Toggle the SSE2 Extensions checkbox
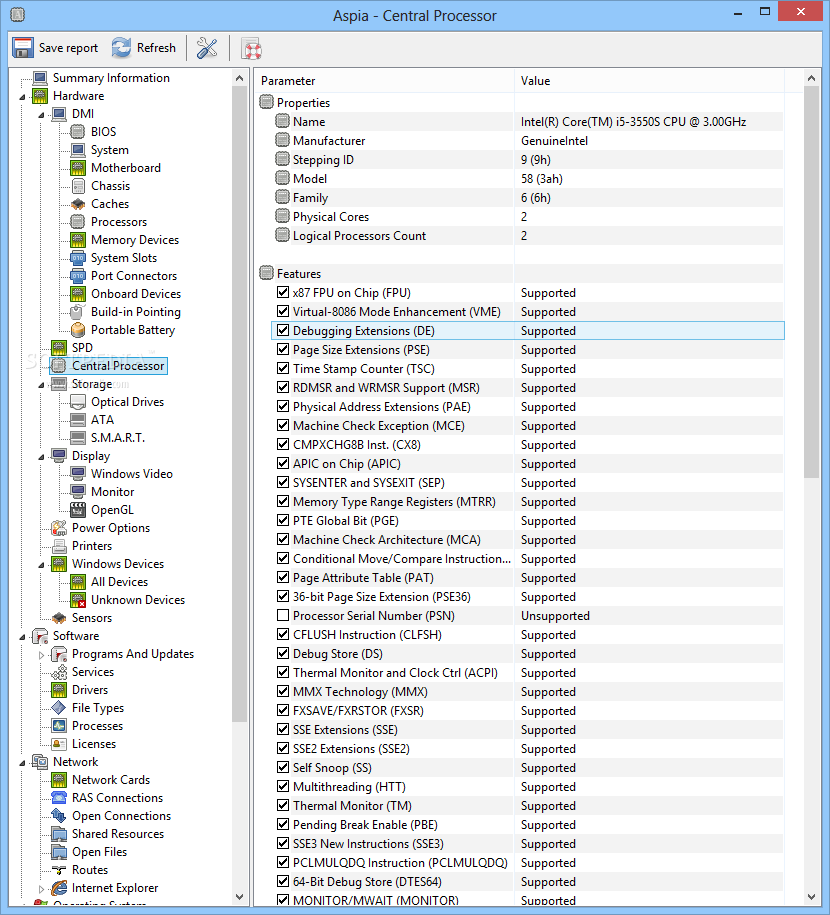 pyautogui.click(x=283, y=749)
